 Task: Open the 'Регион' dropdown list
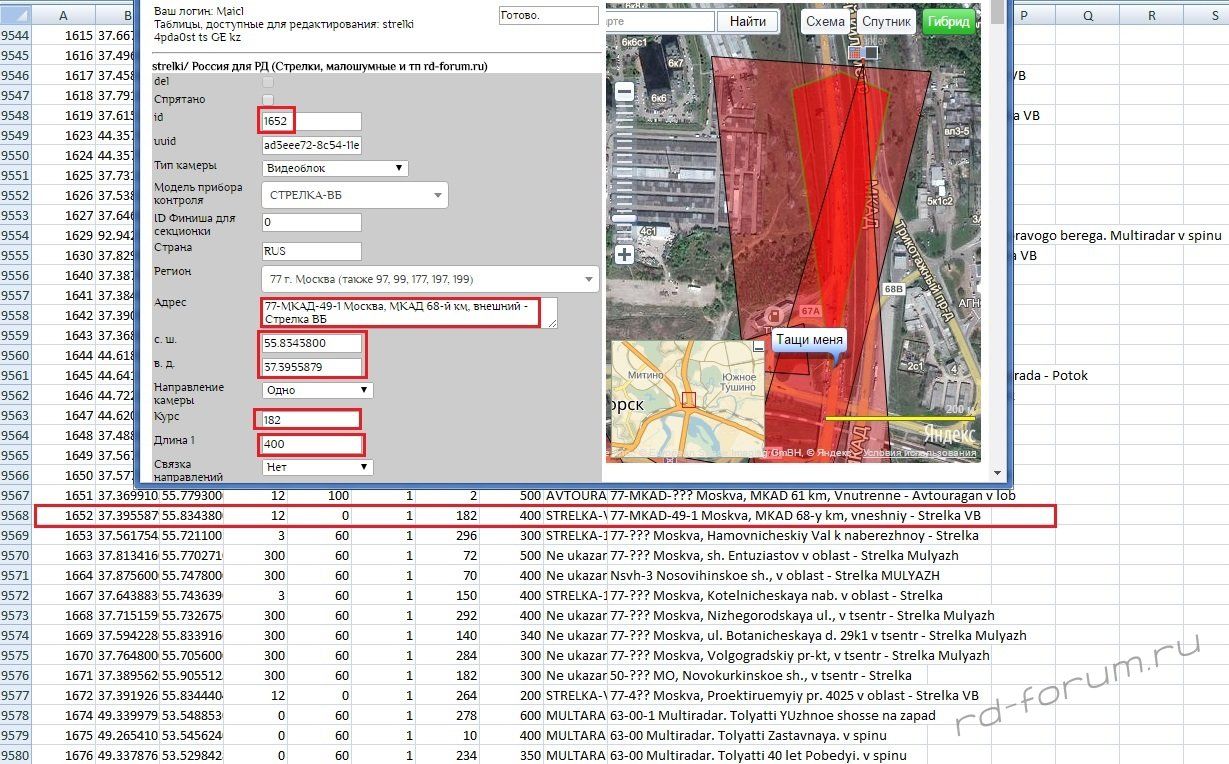click(430, 278)
